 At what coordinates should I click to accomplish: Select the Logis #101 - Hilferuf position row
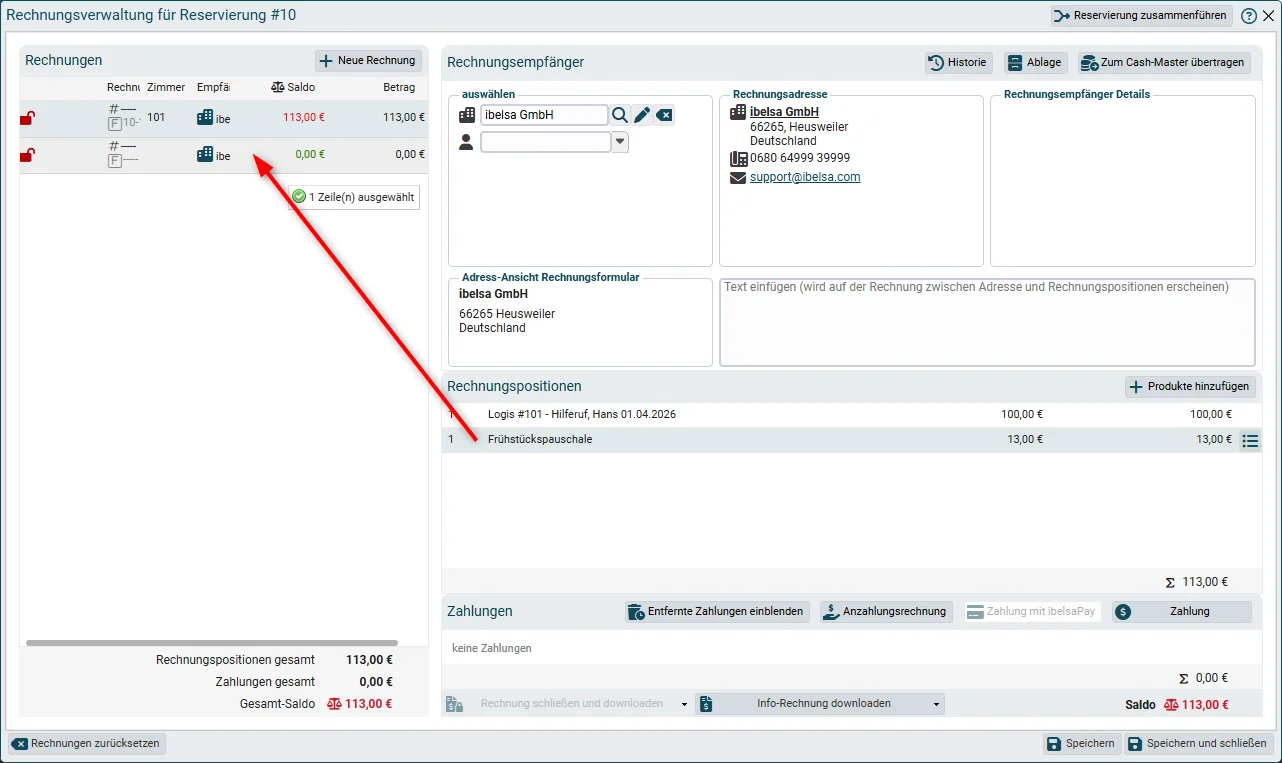pos(851,414)
